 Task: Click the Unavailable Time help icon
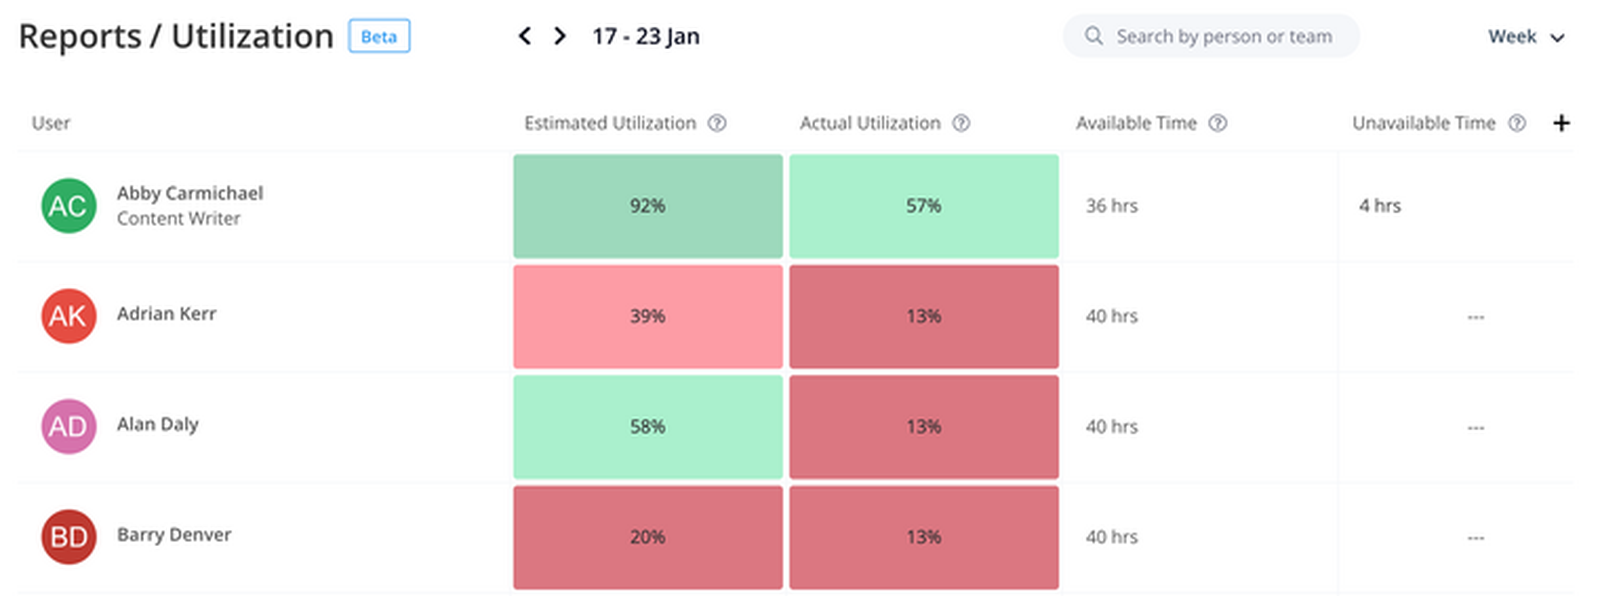[x=1517, y=123]
